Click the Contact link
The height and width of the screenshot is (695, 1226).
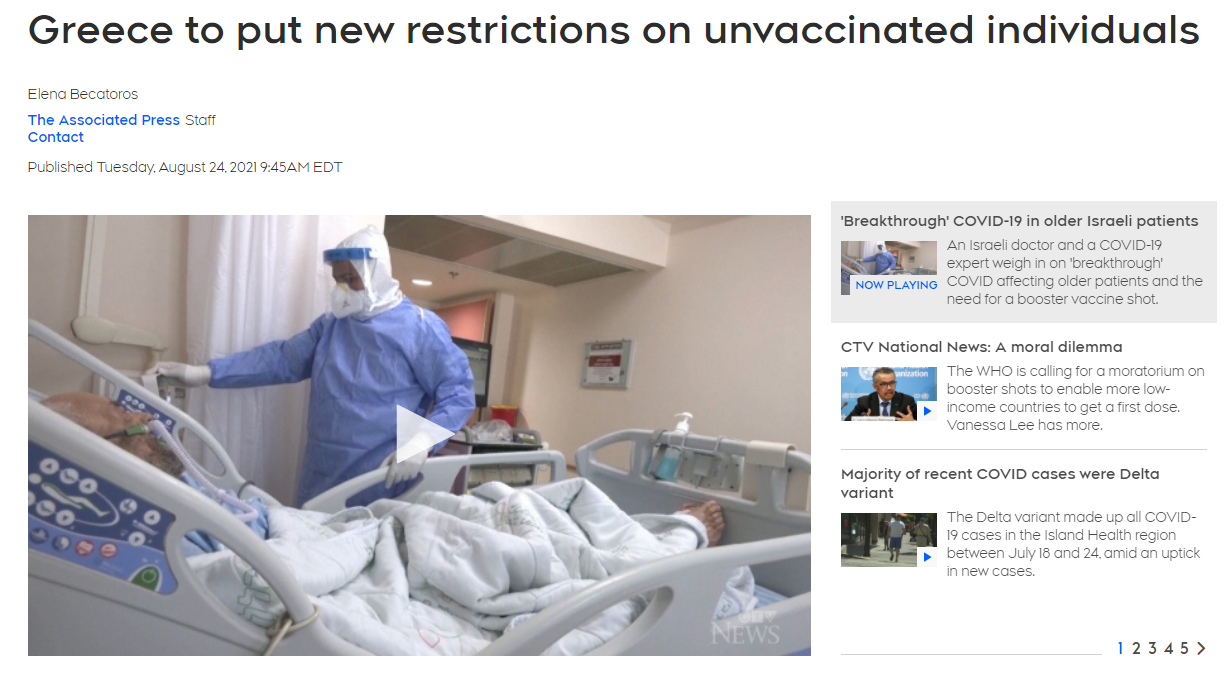click(56, 137)
